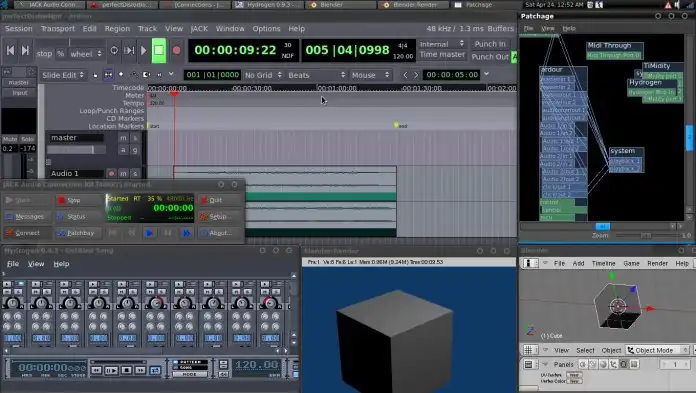Mute the master track with m button

[x=123, y=138]
